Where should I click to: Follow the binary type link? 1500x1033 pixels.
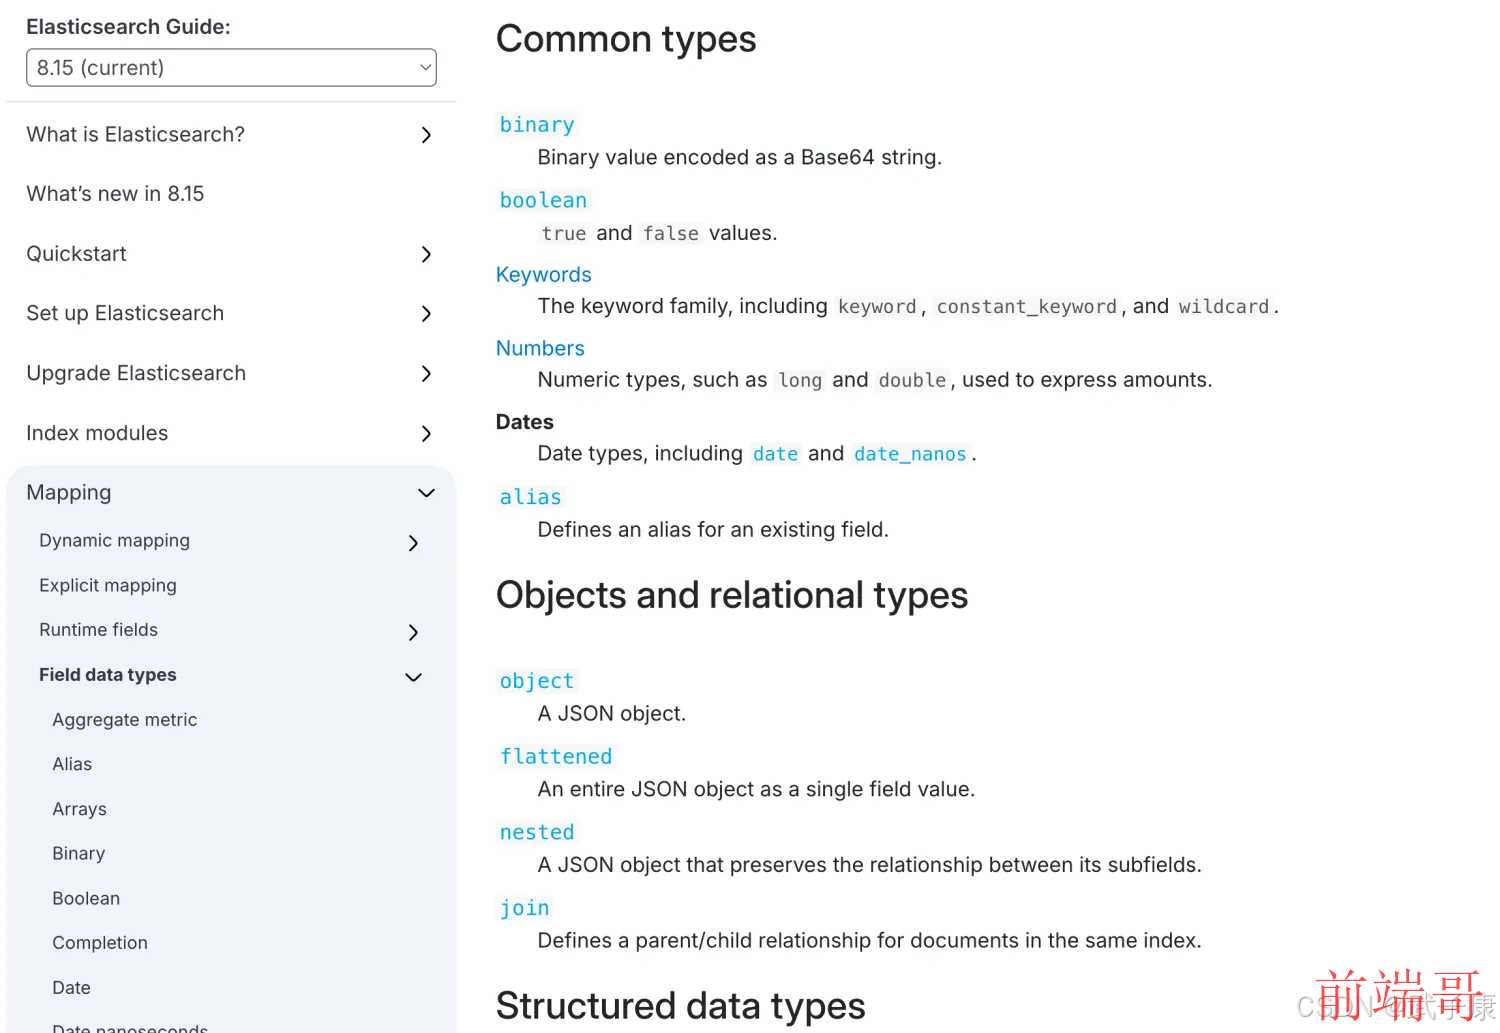coord(537,125)
